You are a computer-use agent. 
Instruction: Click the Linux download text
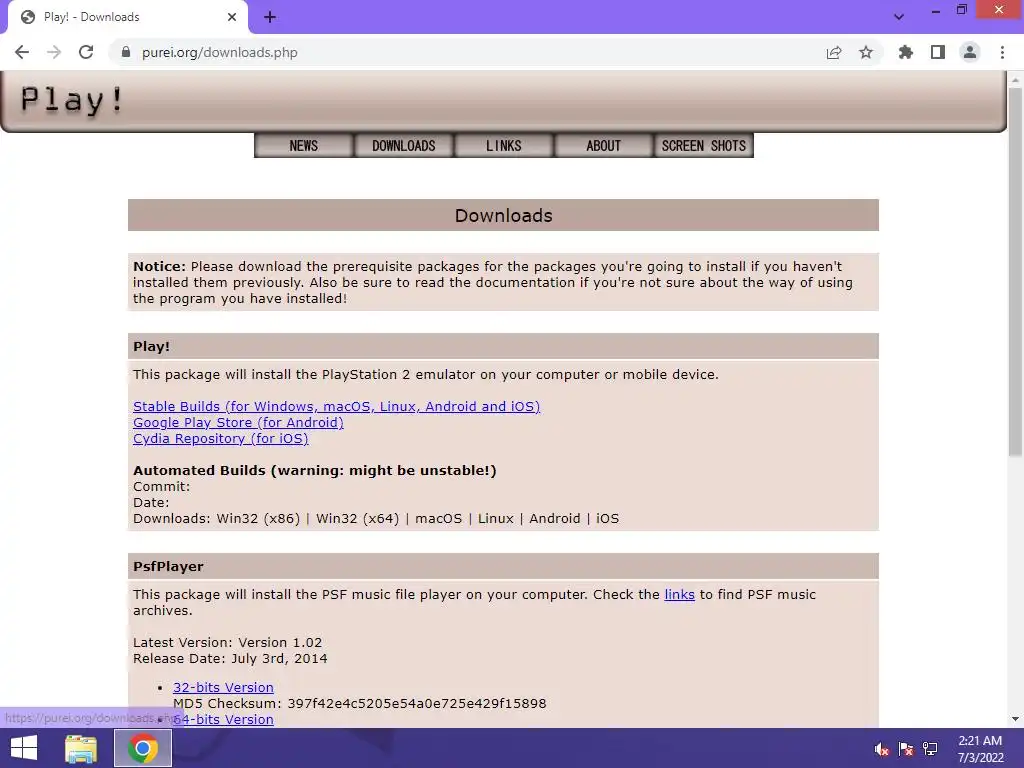coord(496,519)
